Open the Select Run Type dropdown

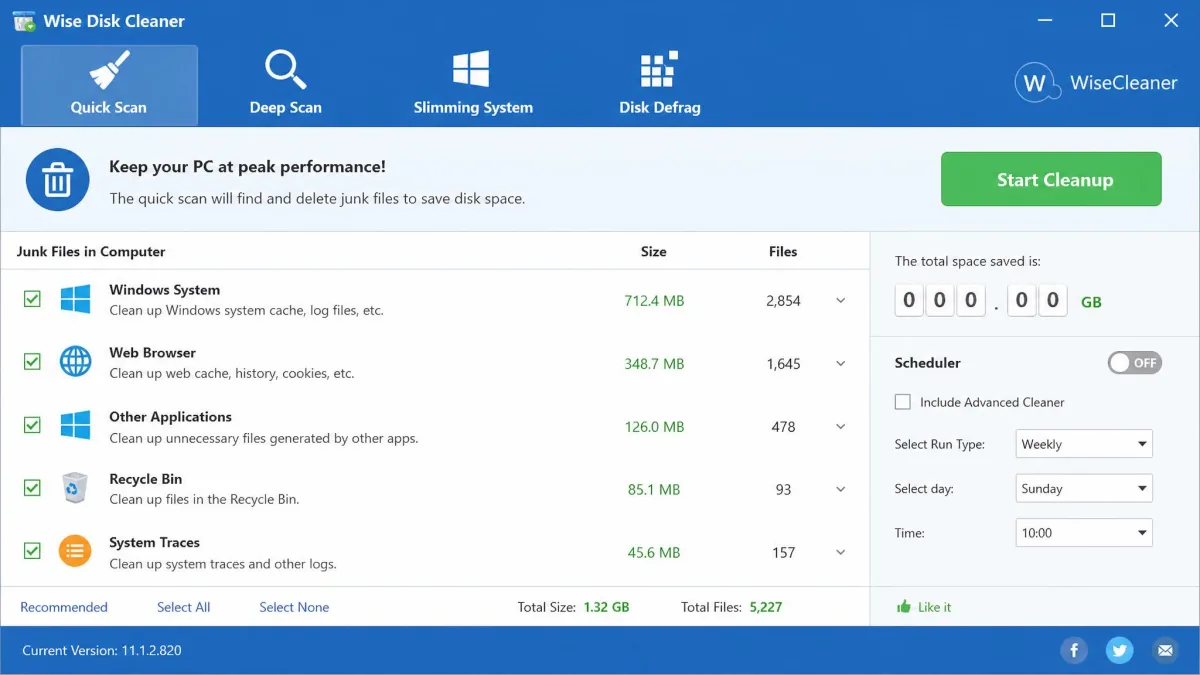point(1084,444)
